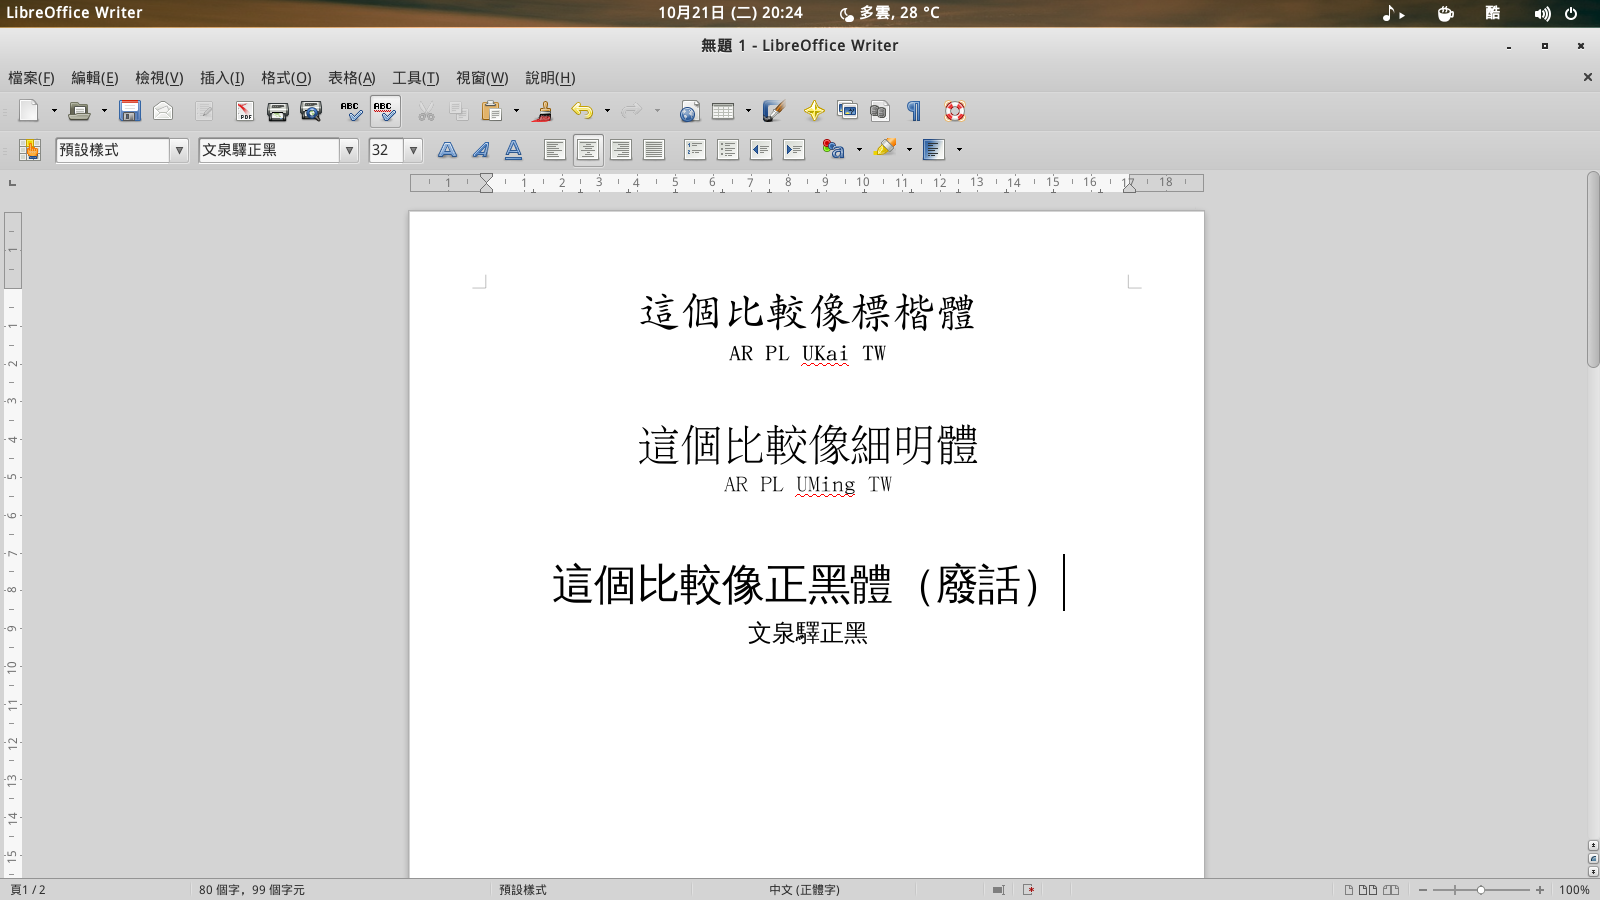
Task: Click the 100% zoom level indicator
Action: point(1574,890)
